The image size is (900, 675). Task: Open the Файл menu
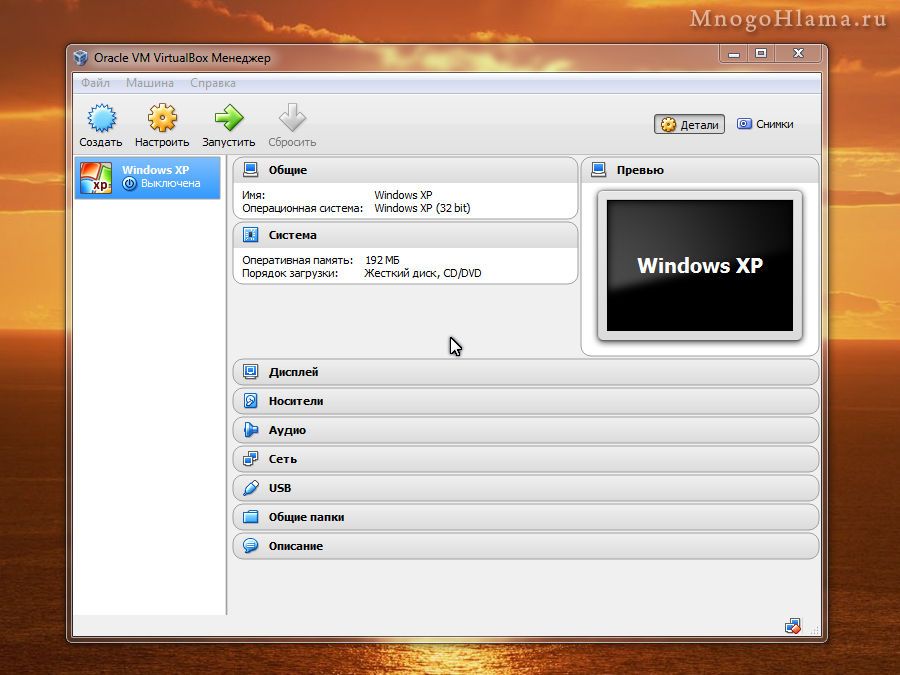point(95,83)
